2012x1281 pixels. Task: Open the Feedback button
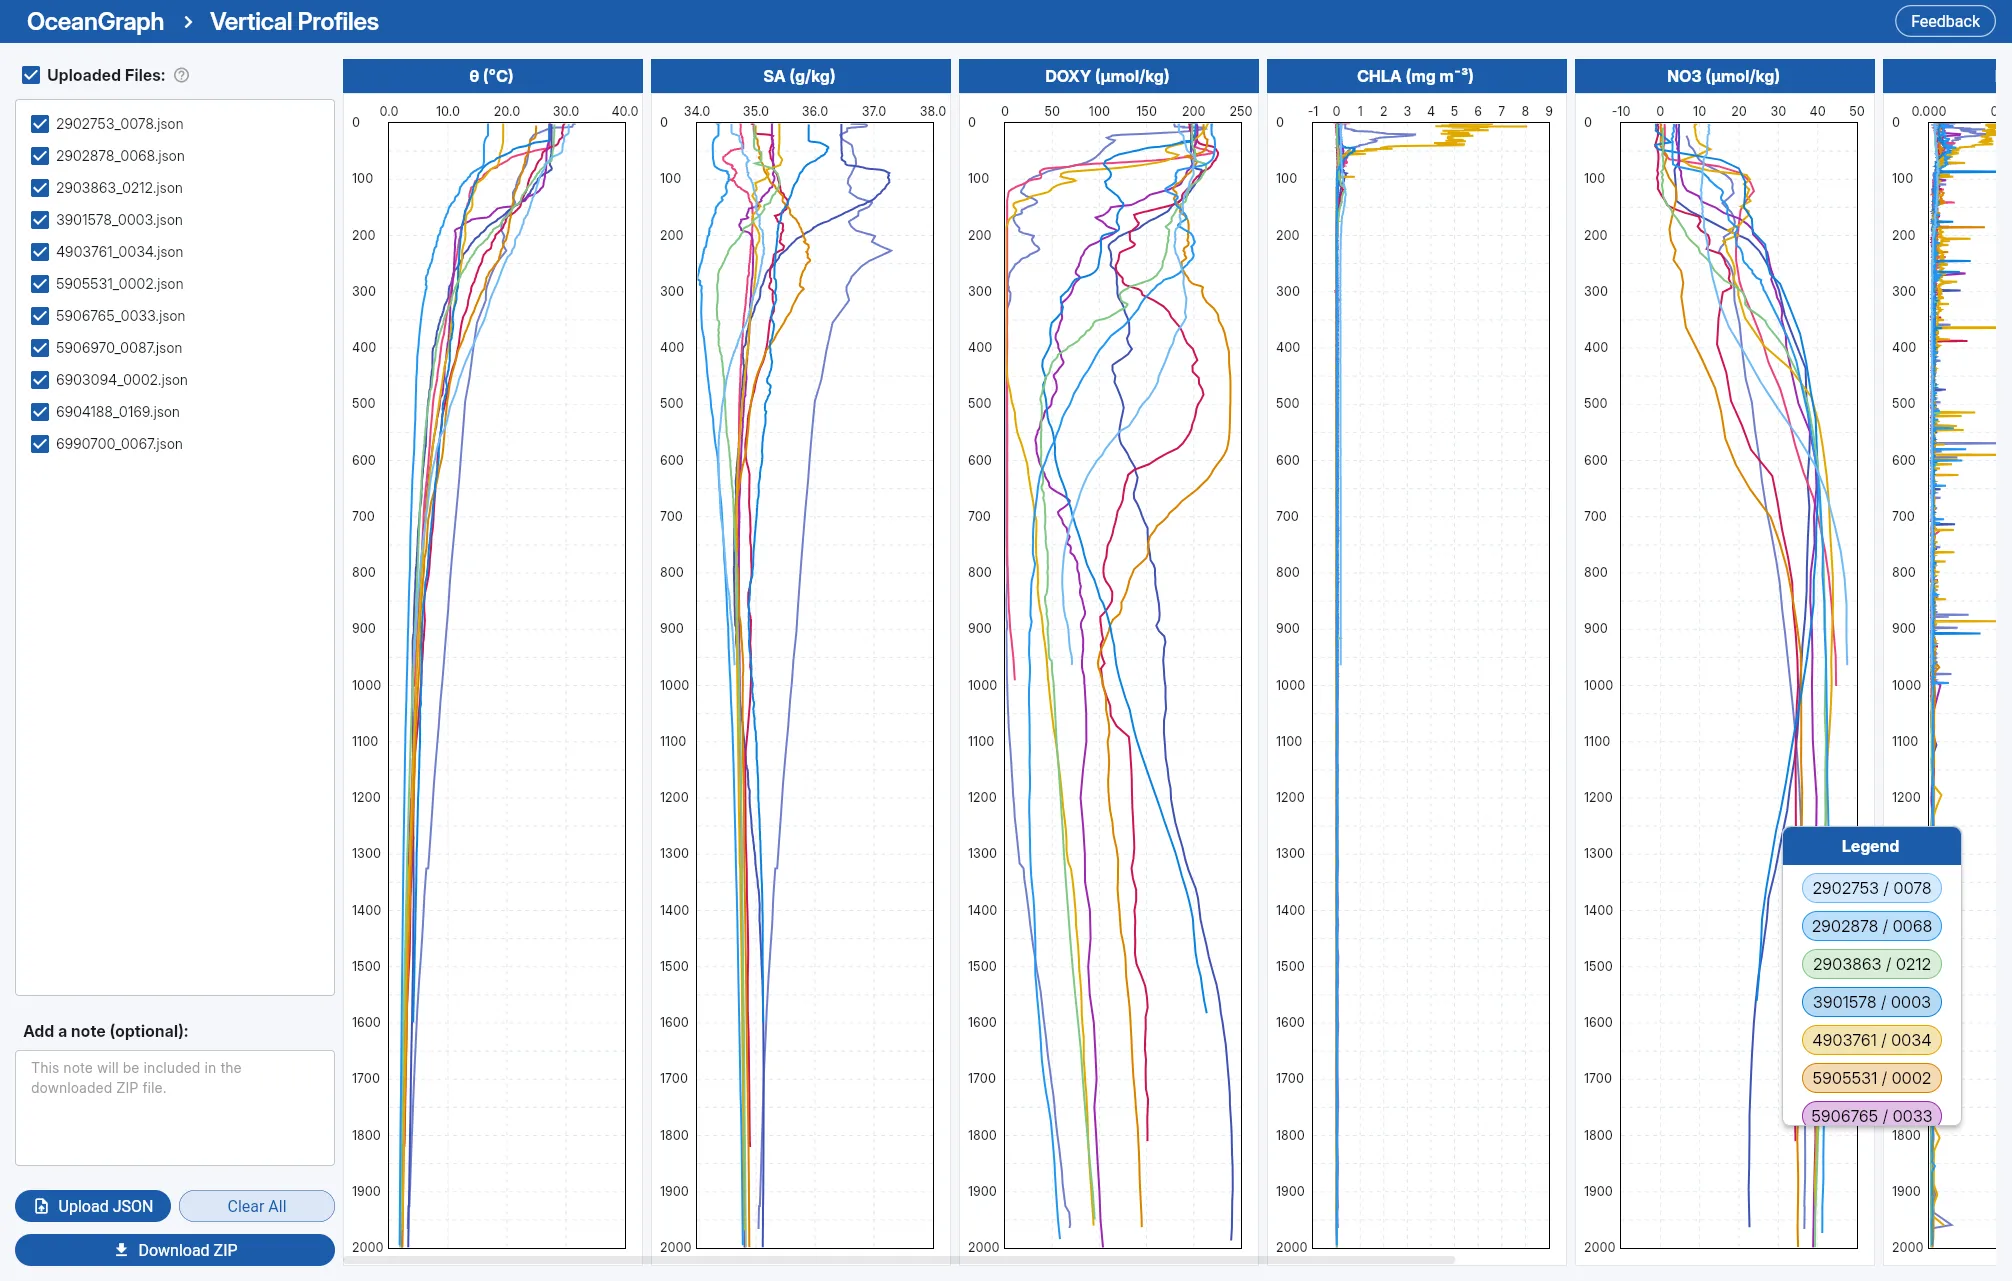[1944, 21]
